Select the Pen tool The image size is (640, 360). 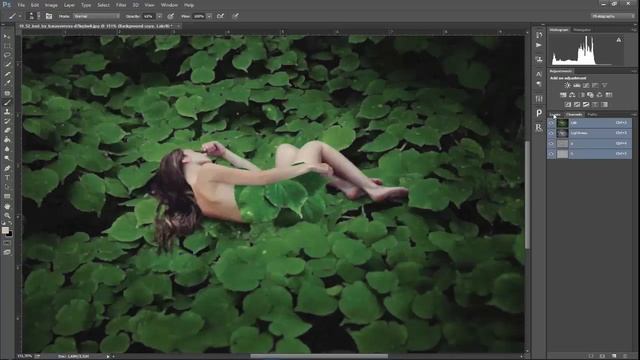[7, 168]
